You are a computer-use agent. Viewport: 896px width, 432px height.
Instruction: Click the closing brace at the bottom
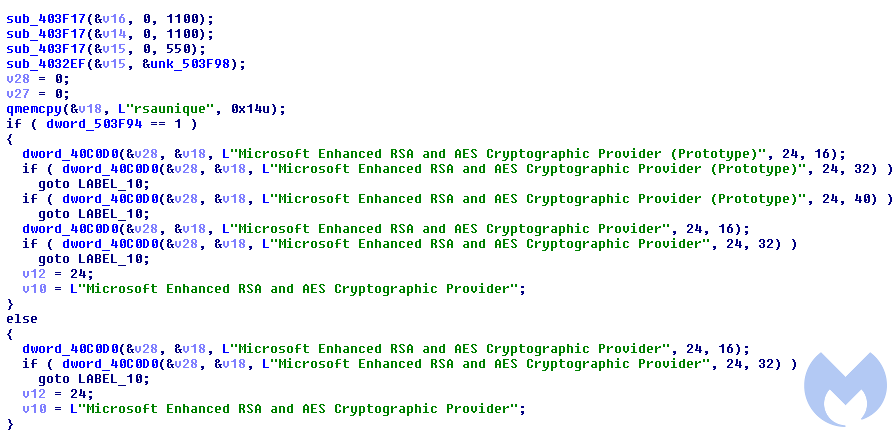(10, 423)
